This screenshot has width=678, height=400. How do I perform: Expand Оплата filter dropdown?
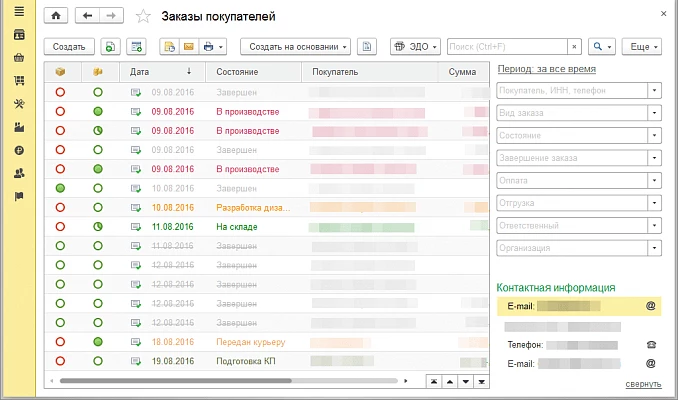pos(654,180)
